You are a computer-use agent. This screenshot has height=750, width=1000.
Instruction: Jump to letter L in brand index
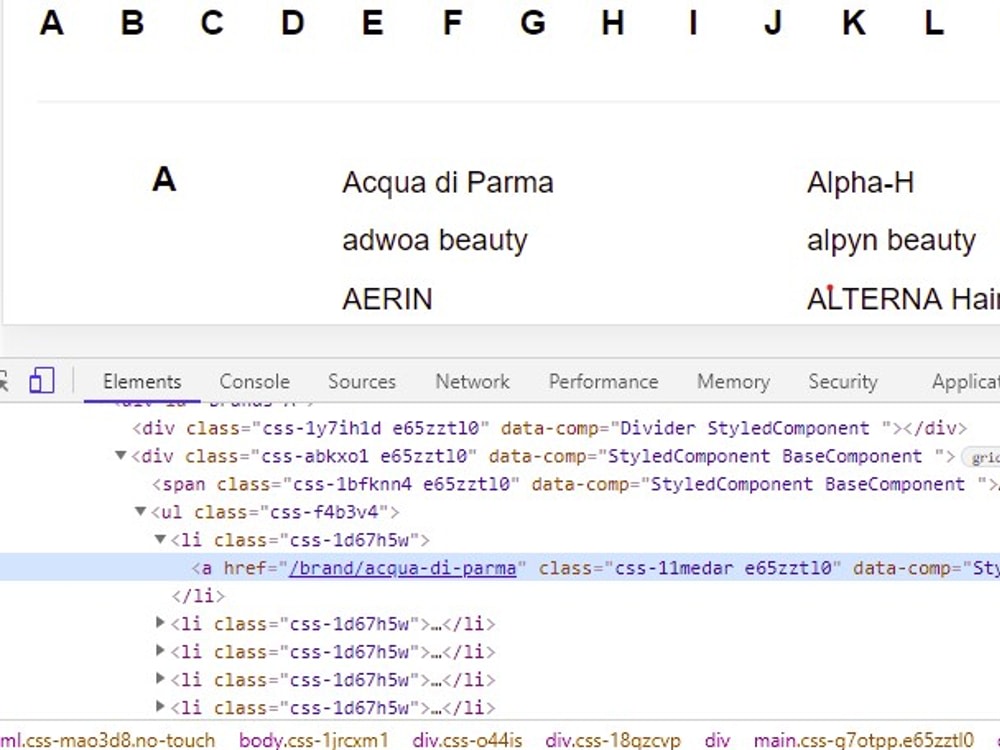pos(934,23)
